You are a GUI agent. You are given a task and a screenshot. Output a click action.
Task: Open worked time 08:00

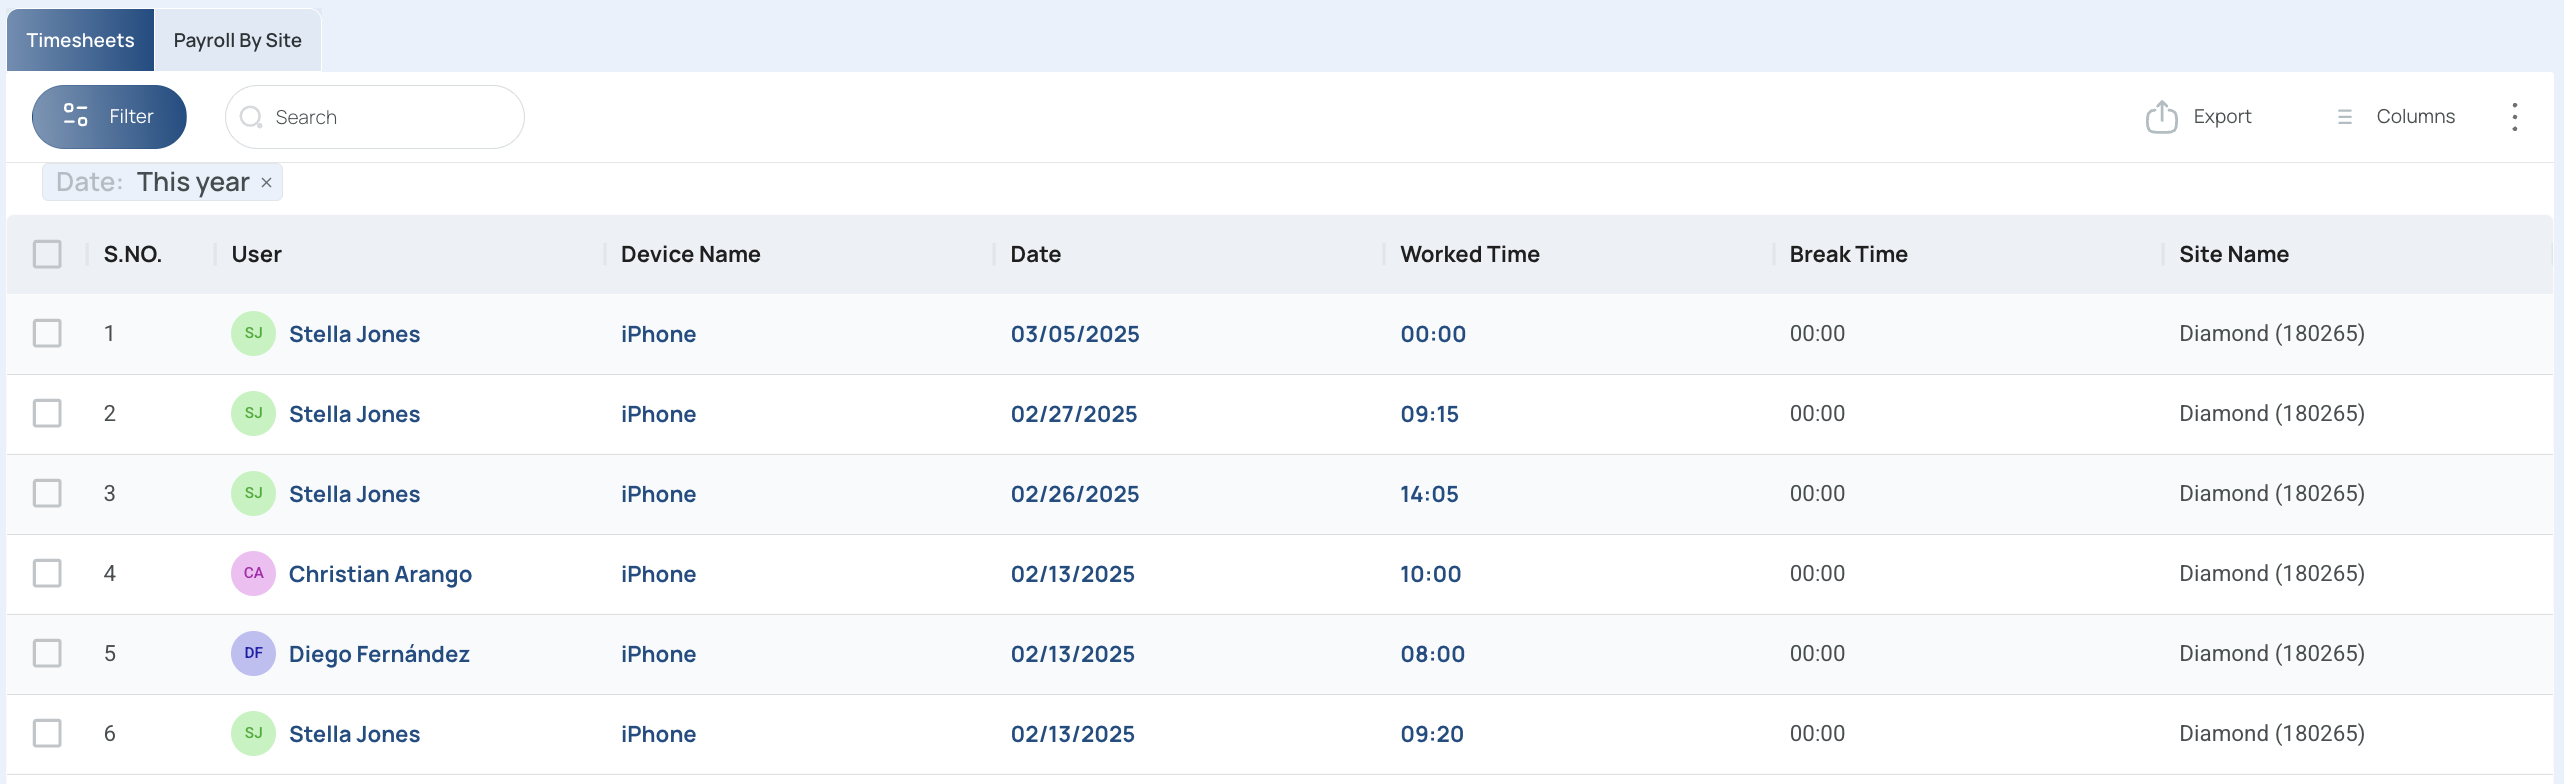coord(1432,654)
